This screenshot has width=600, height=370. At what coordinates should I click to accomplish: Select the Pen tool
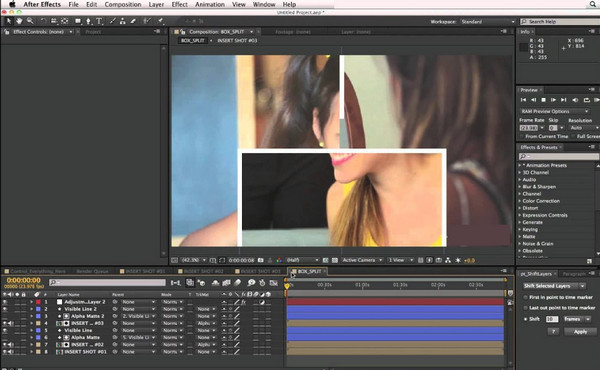click(88, 21)
